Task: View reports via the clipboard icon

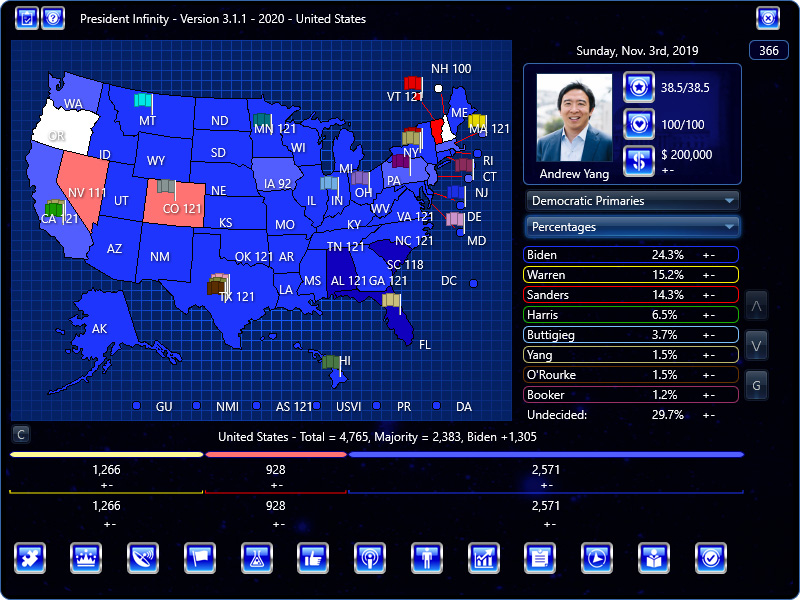Action: tap(541, 559)
